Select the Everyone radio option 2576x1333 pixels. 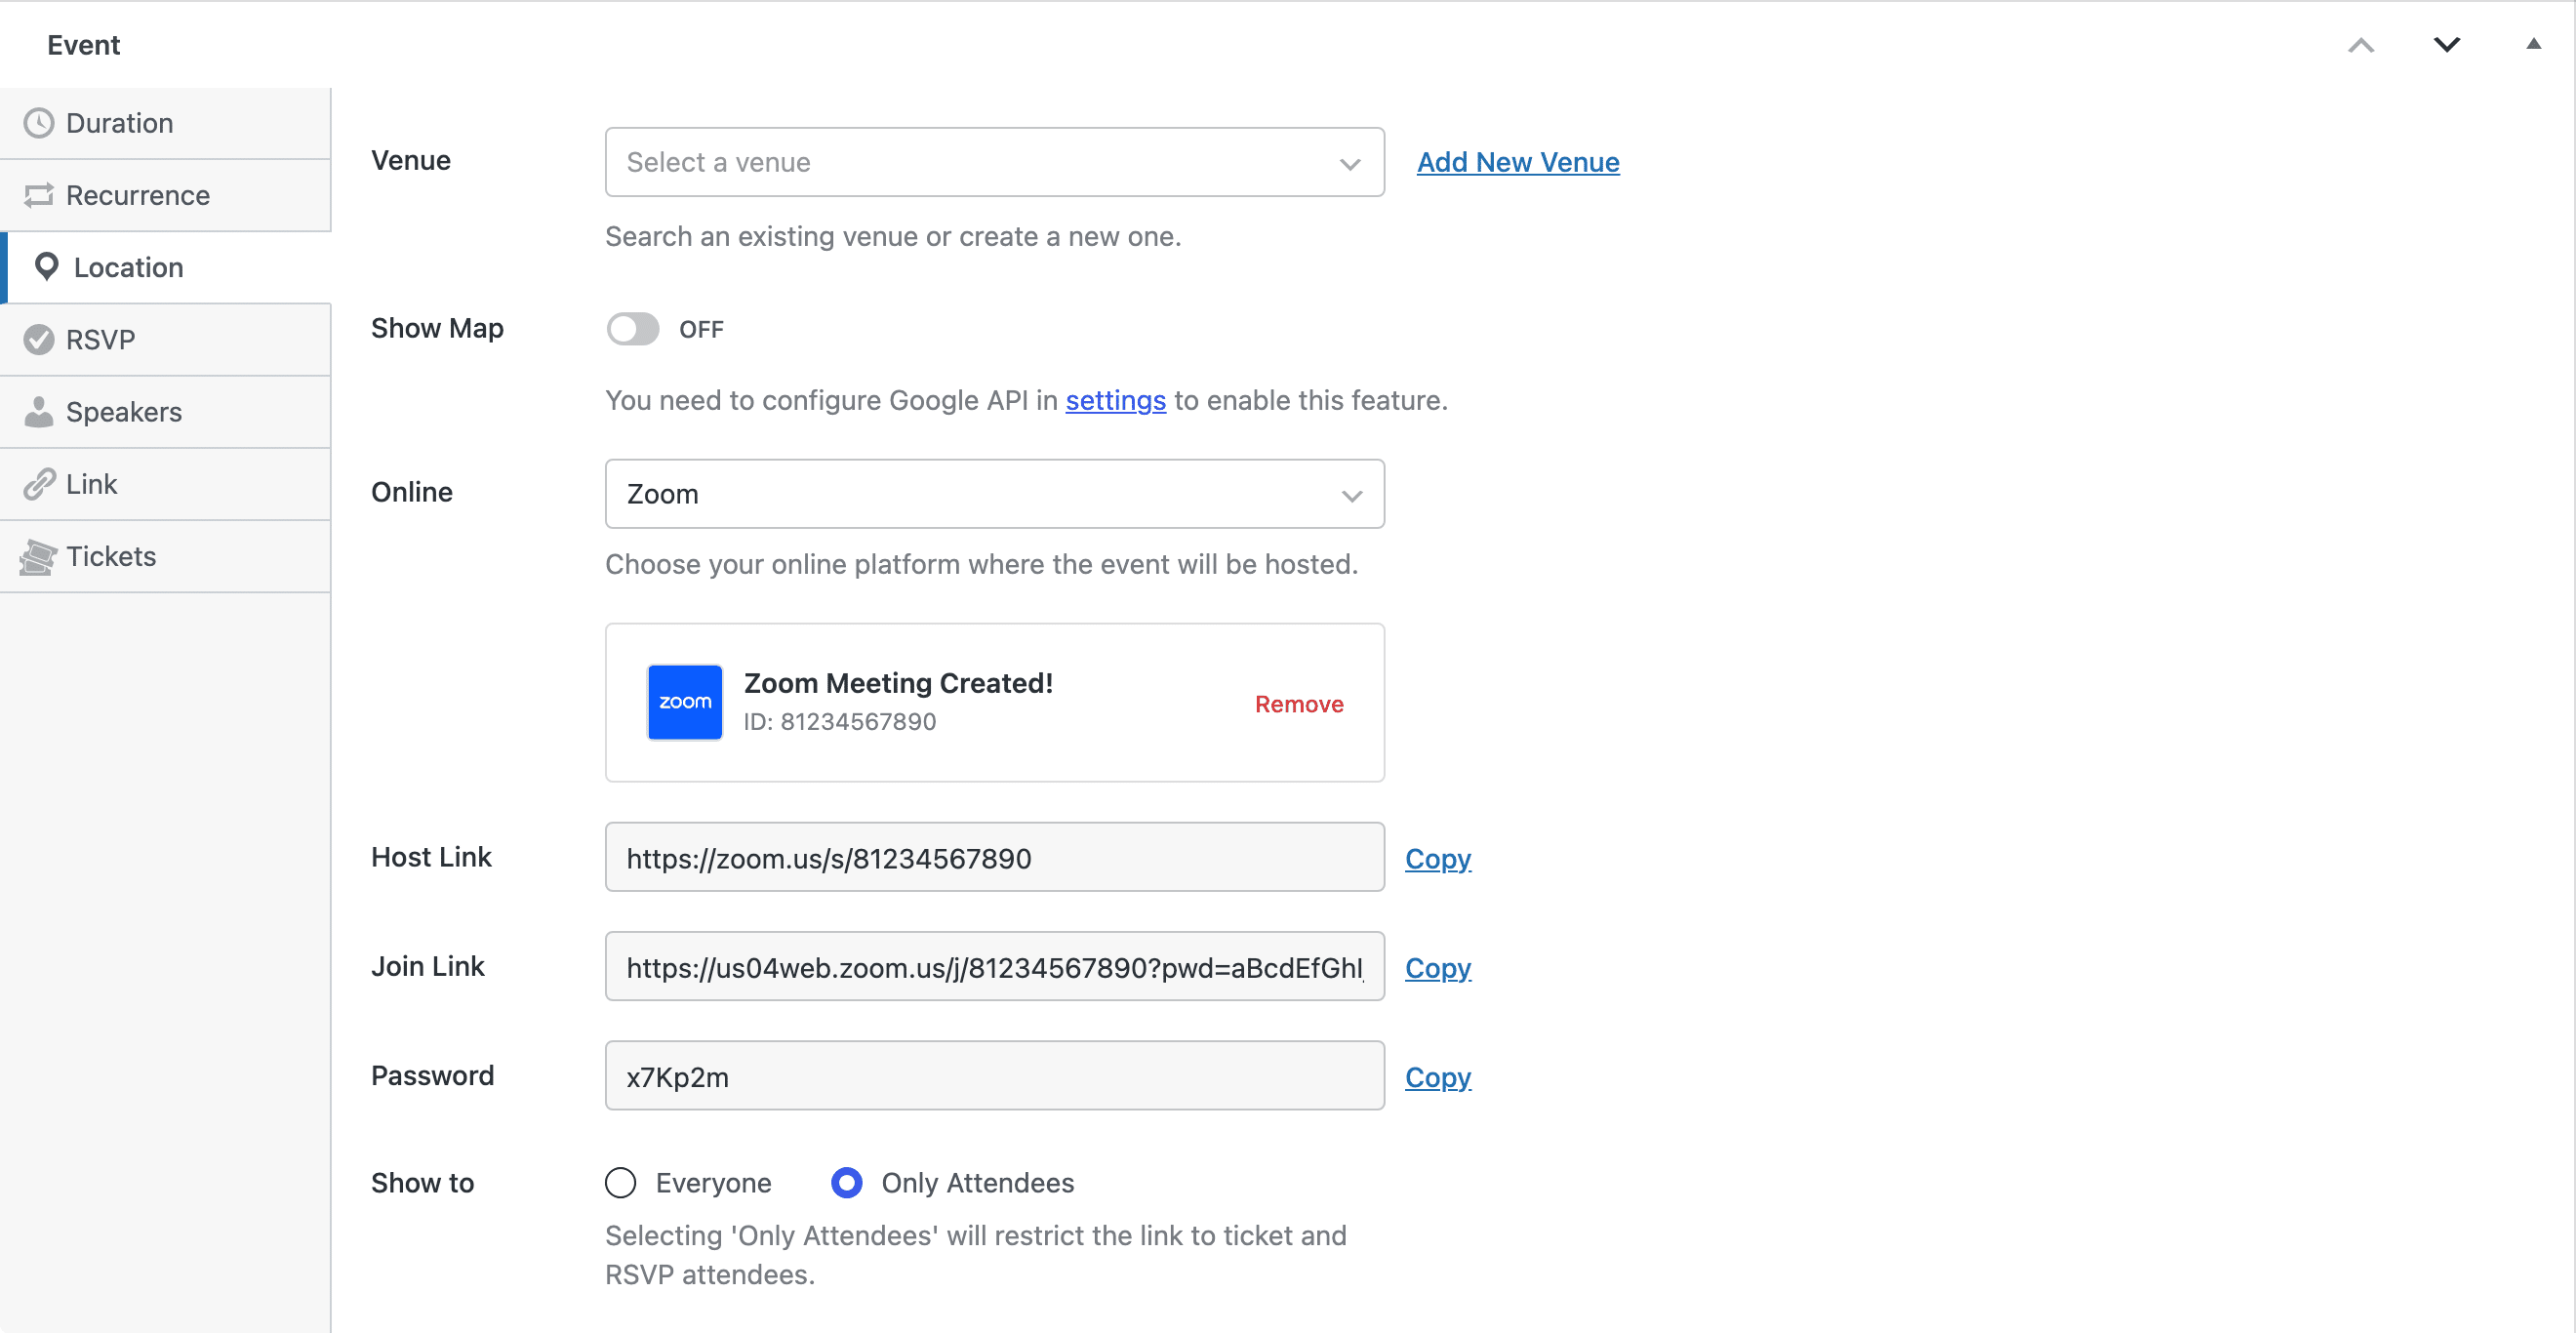pos(621,1183)
